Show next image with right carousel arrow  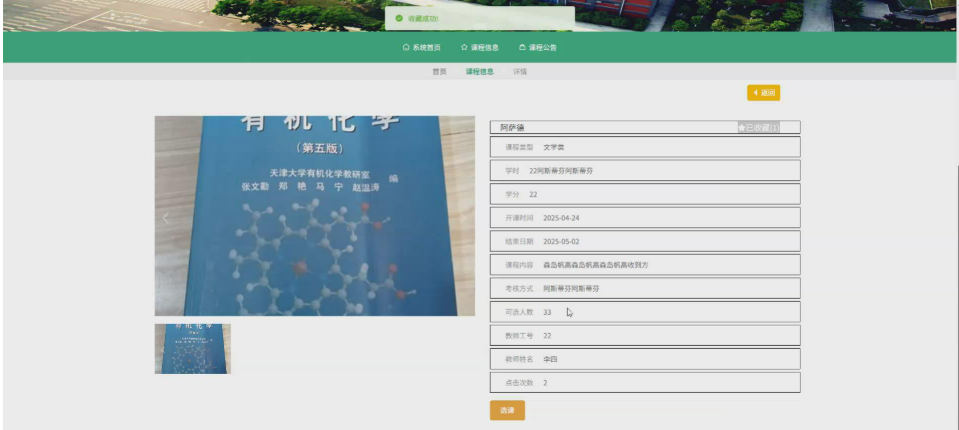pyautogui.click(x=464, y=217)
